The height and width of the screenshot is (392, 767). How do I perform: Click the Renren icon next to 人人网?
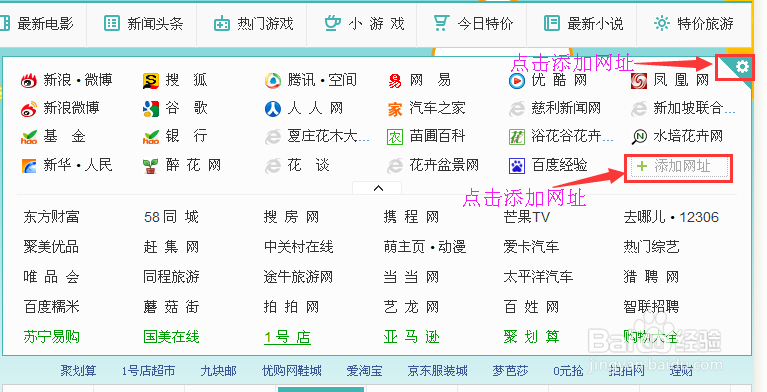[273, 109]
